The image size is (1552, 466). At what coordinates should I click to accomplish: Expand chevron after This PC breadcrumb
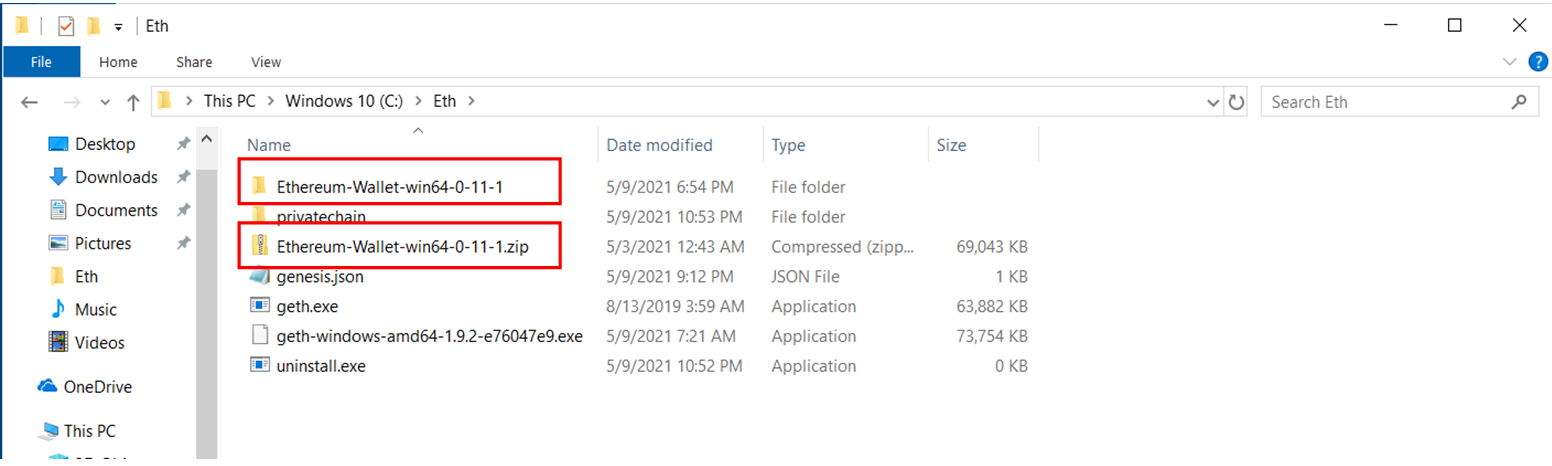273,101
